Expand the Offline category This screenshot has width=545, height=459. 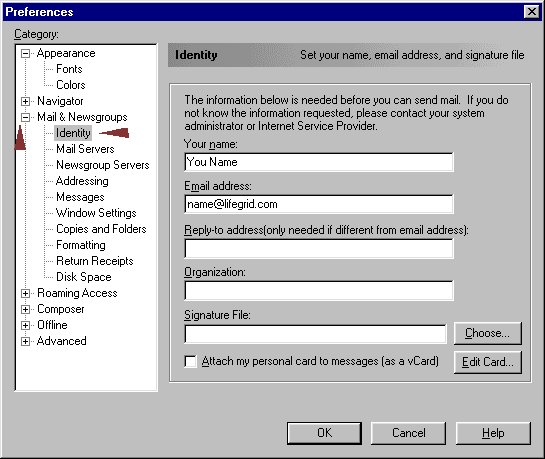25,325
